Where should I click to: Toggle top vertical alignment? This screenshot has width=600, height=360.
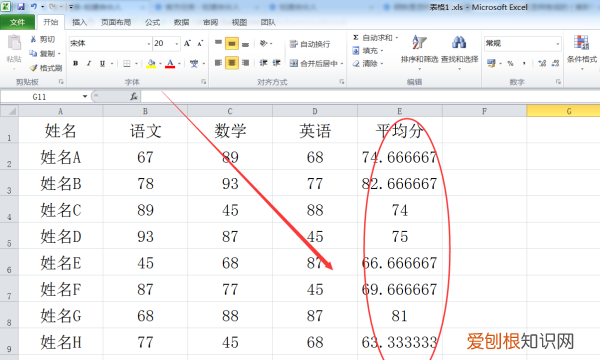pos(218,43)
